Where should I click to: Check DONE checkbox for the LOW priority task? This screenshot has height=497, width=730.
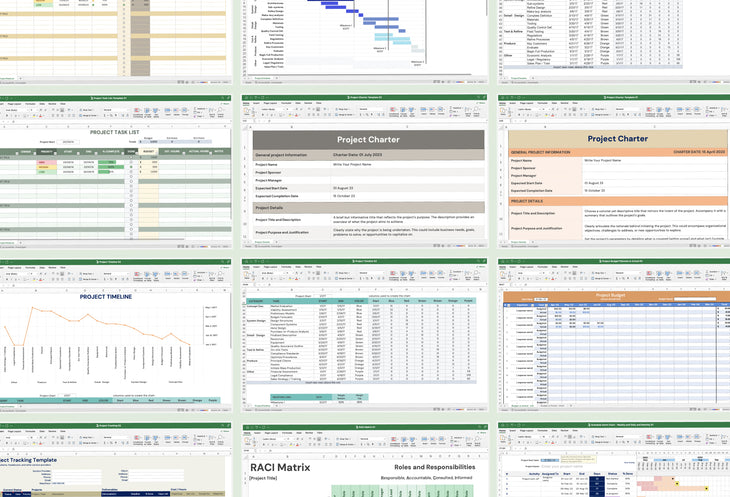(x=131, y=172)
